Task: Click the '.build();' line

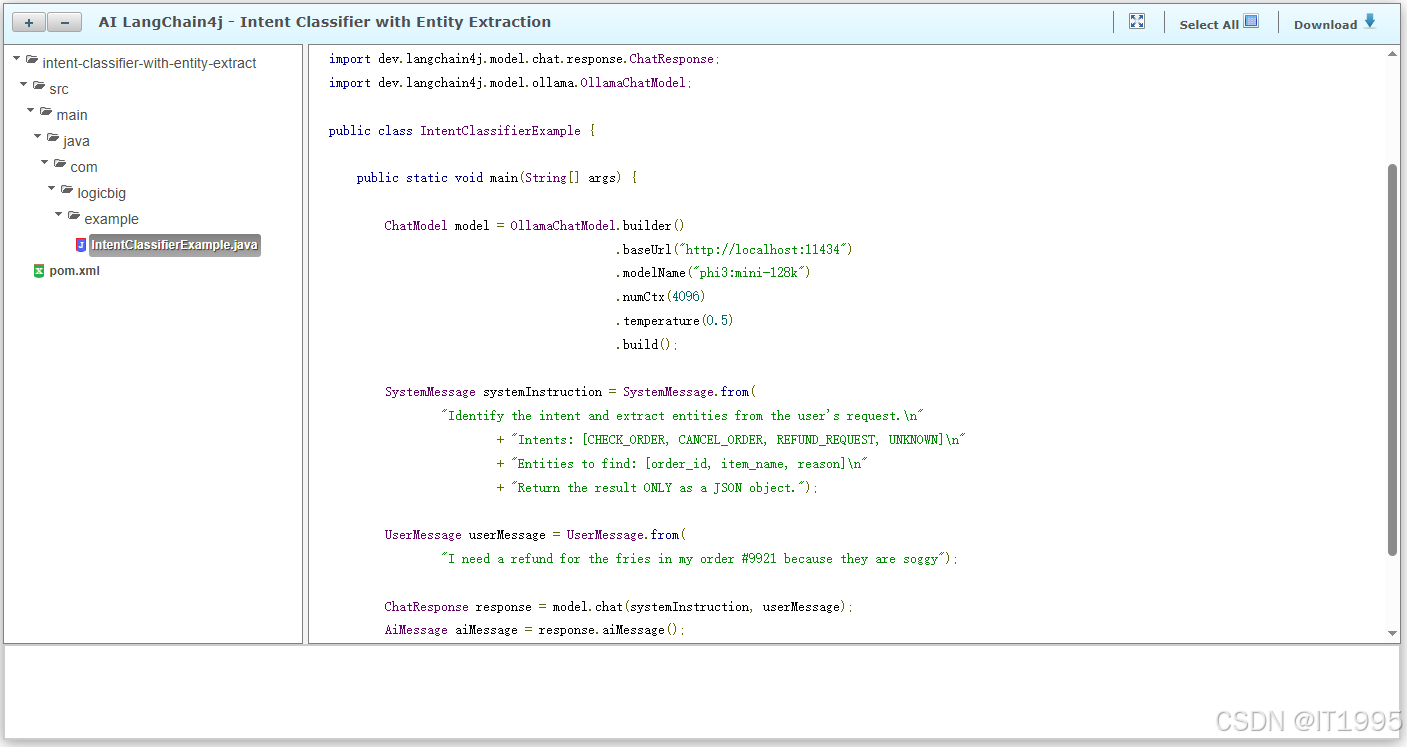Action: [x=646, y=345]
